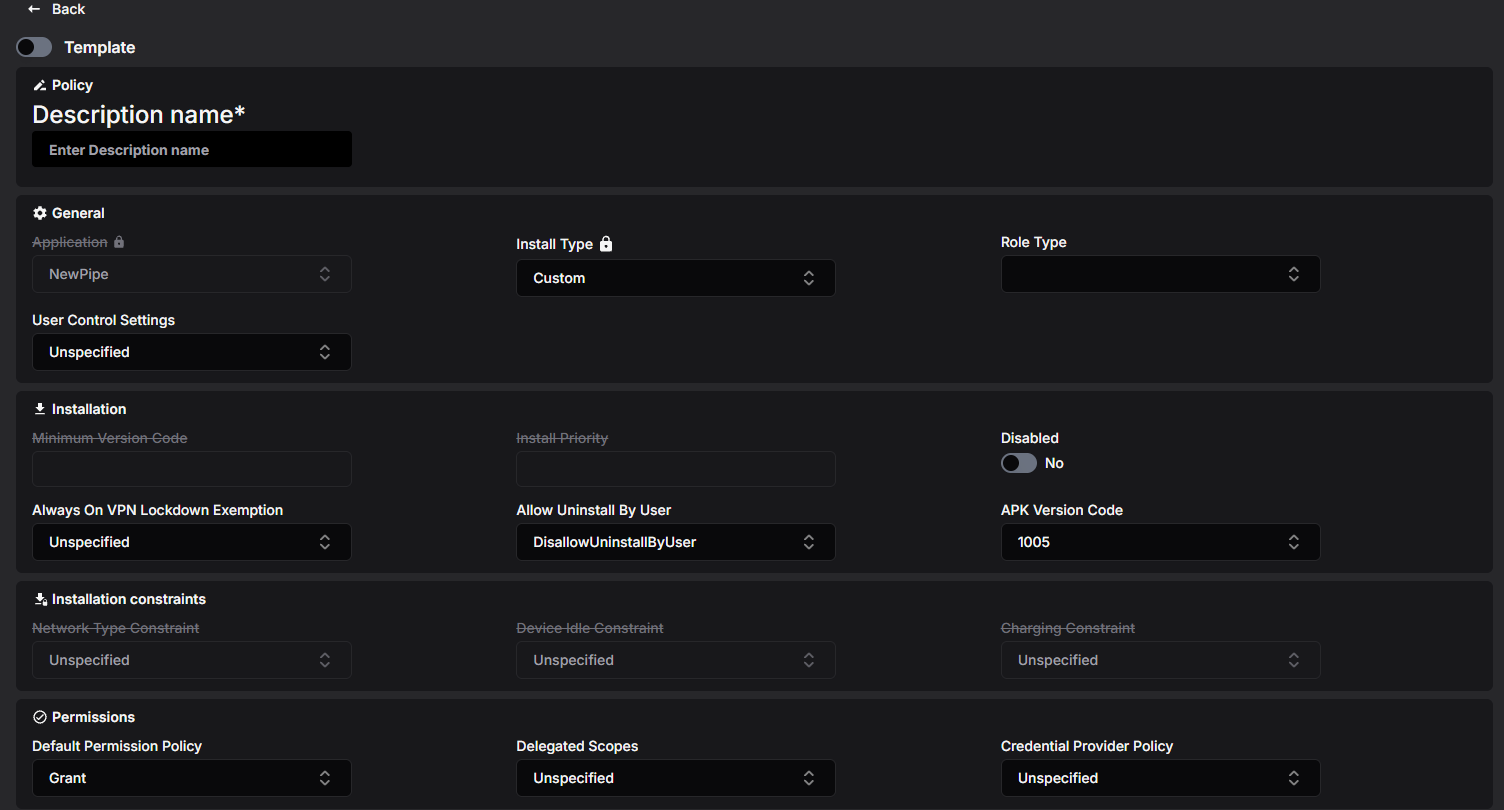Click the lock icon beside Install Type
Screen dimensions: 1504x810
pyautogui.click(x=605, y=244)
